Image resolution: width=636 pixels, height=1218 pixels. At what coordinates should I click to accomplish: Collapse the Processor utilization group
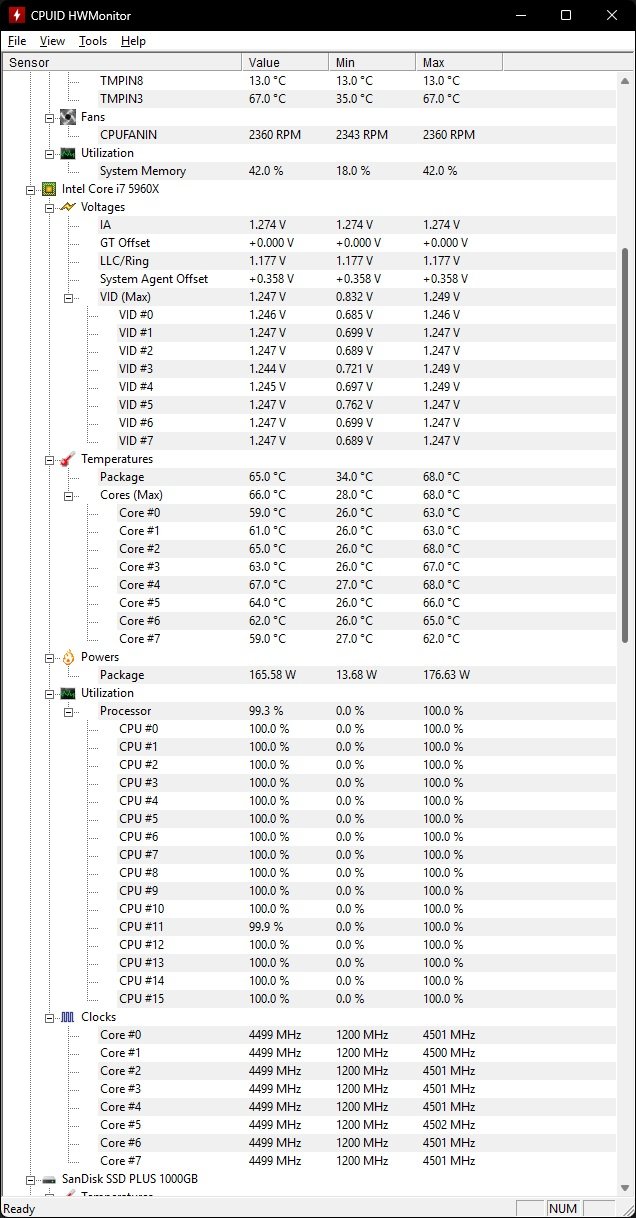(69, 711)
